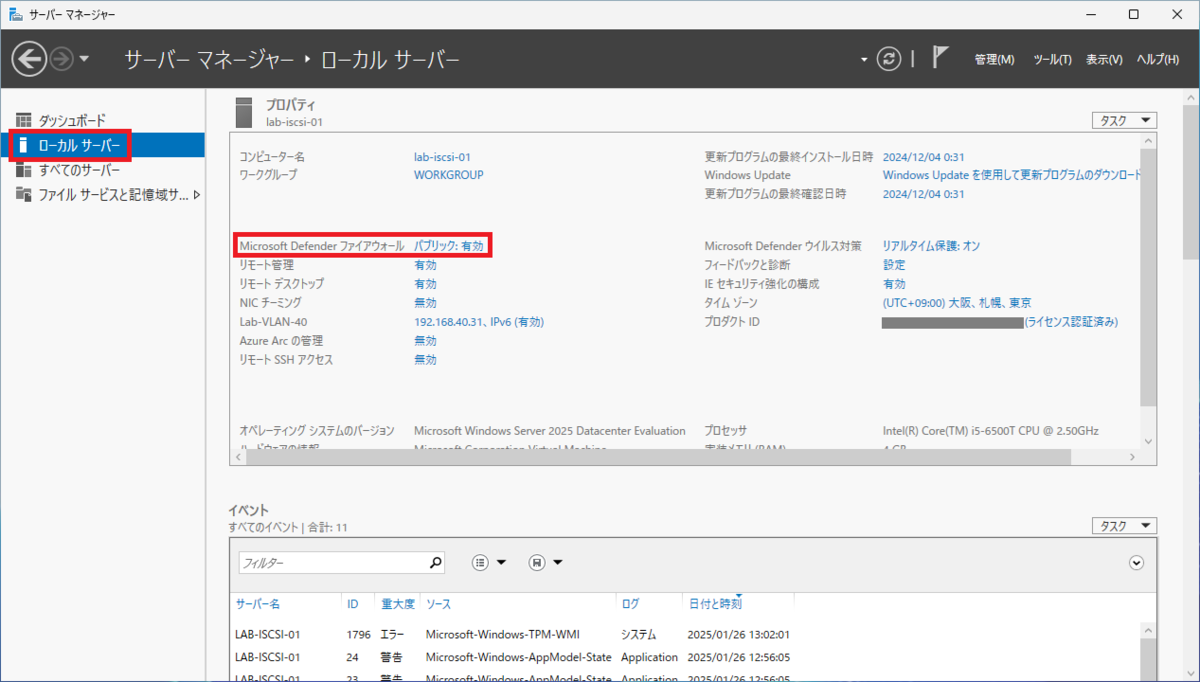Open the notifications flag icon
Image resolution: width=1200 pixels, height=682 pixels.
[x=940, y=58]
